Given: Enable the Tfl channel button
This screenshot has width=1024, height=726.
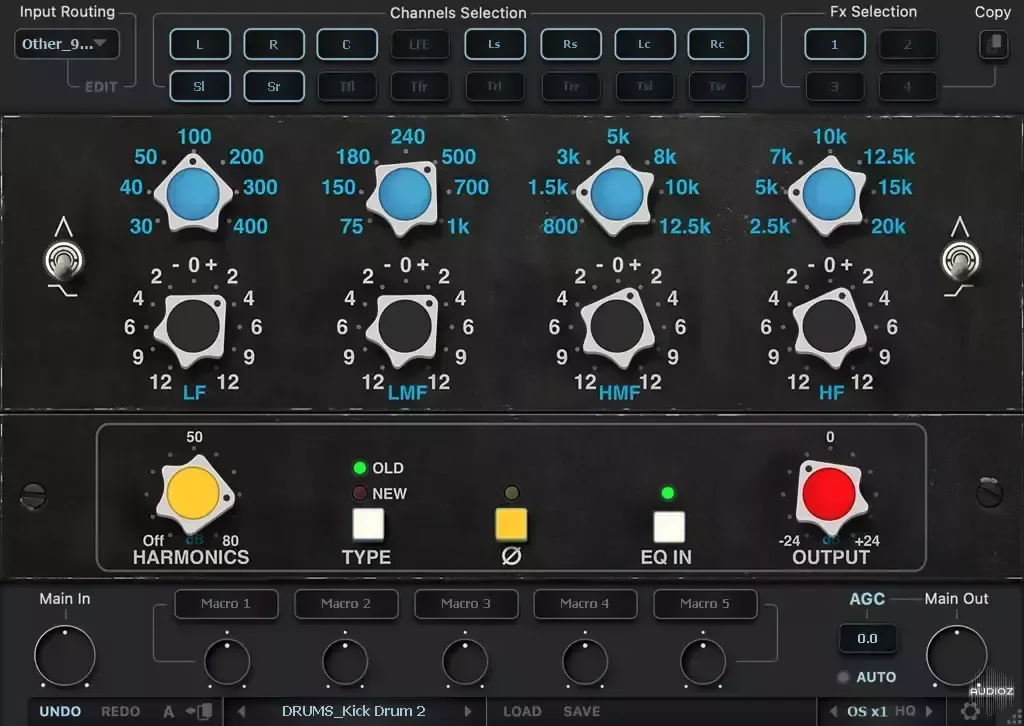Looking at the screenshot, I should pos(347,86).
